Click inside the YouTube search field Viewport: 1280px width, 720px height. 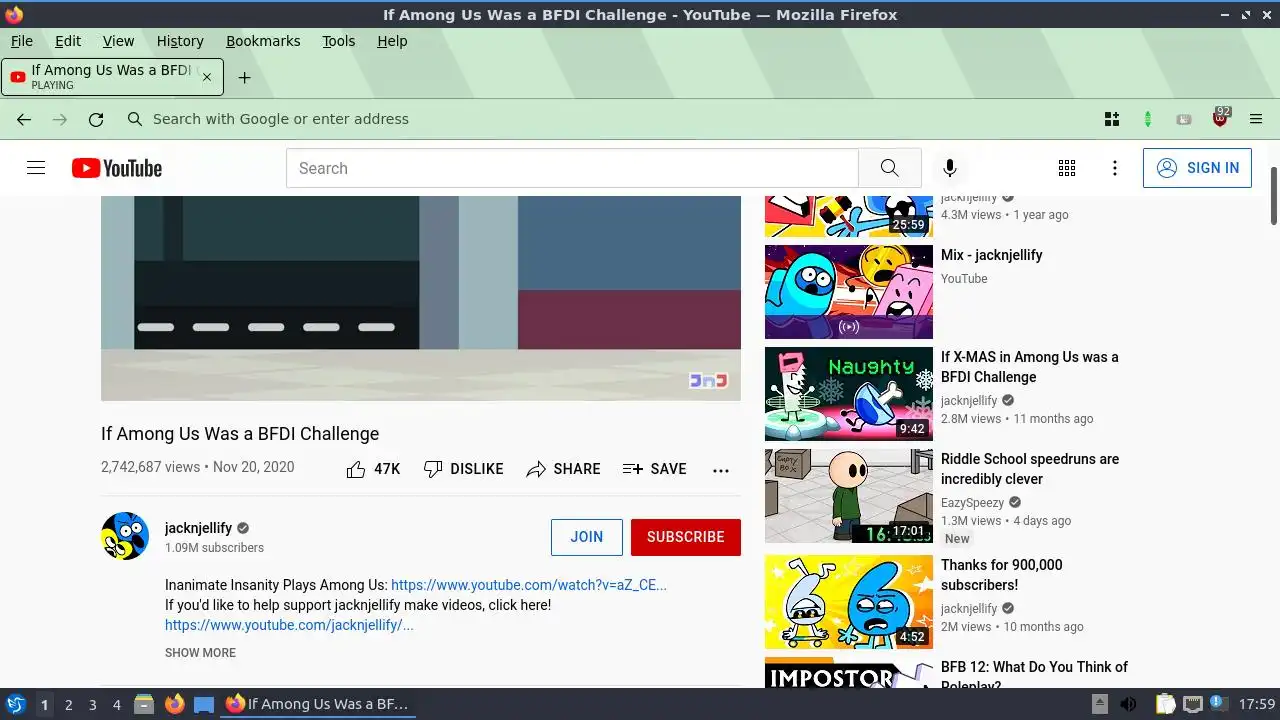(x=572, y=168)
